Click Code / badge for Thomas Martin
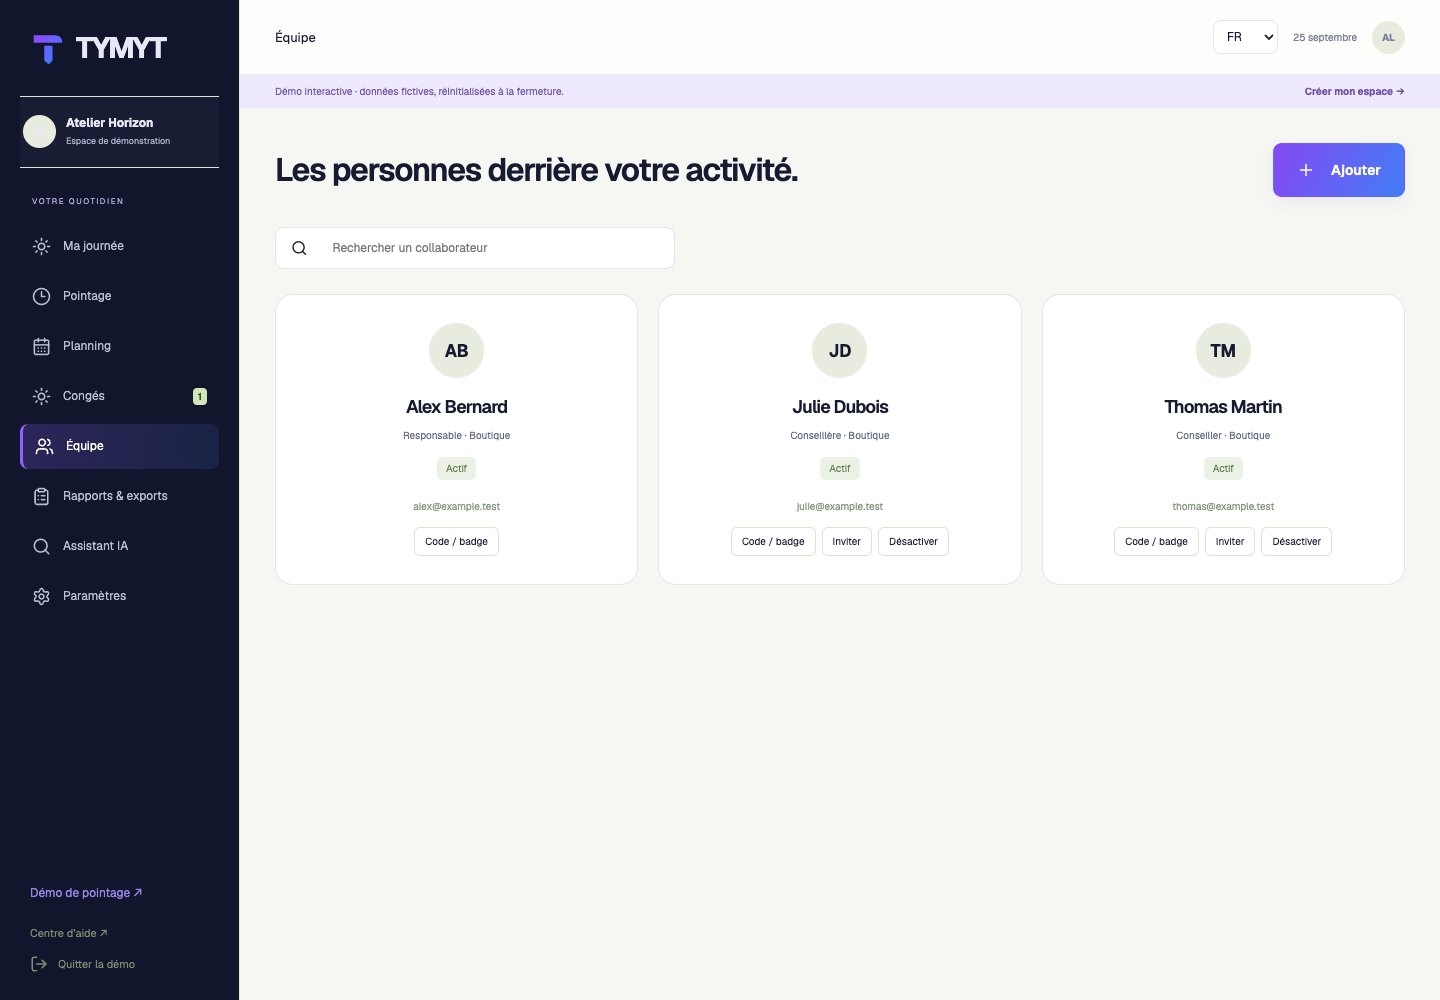The image size is (1440, 1000). [x=1156, y=541]
